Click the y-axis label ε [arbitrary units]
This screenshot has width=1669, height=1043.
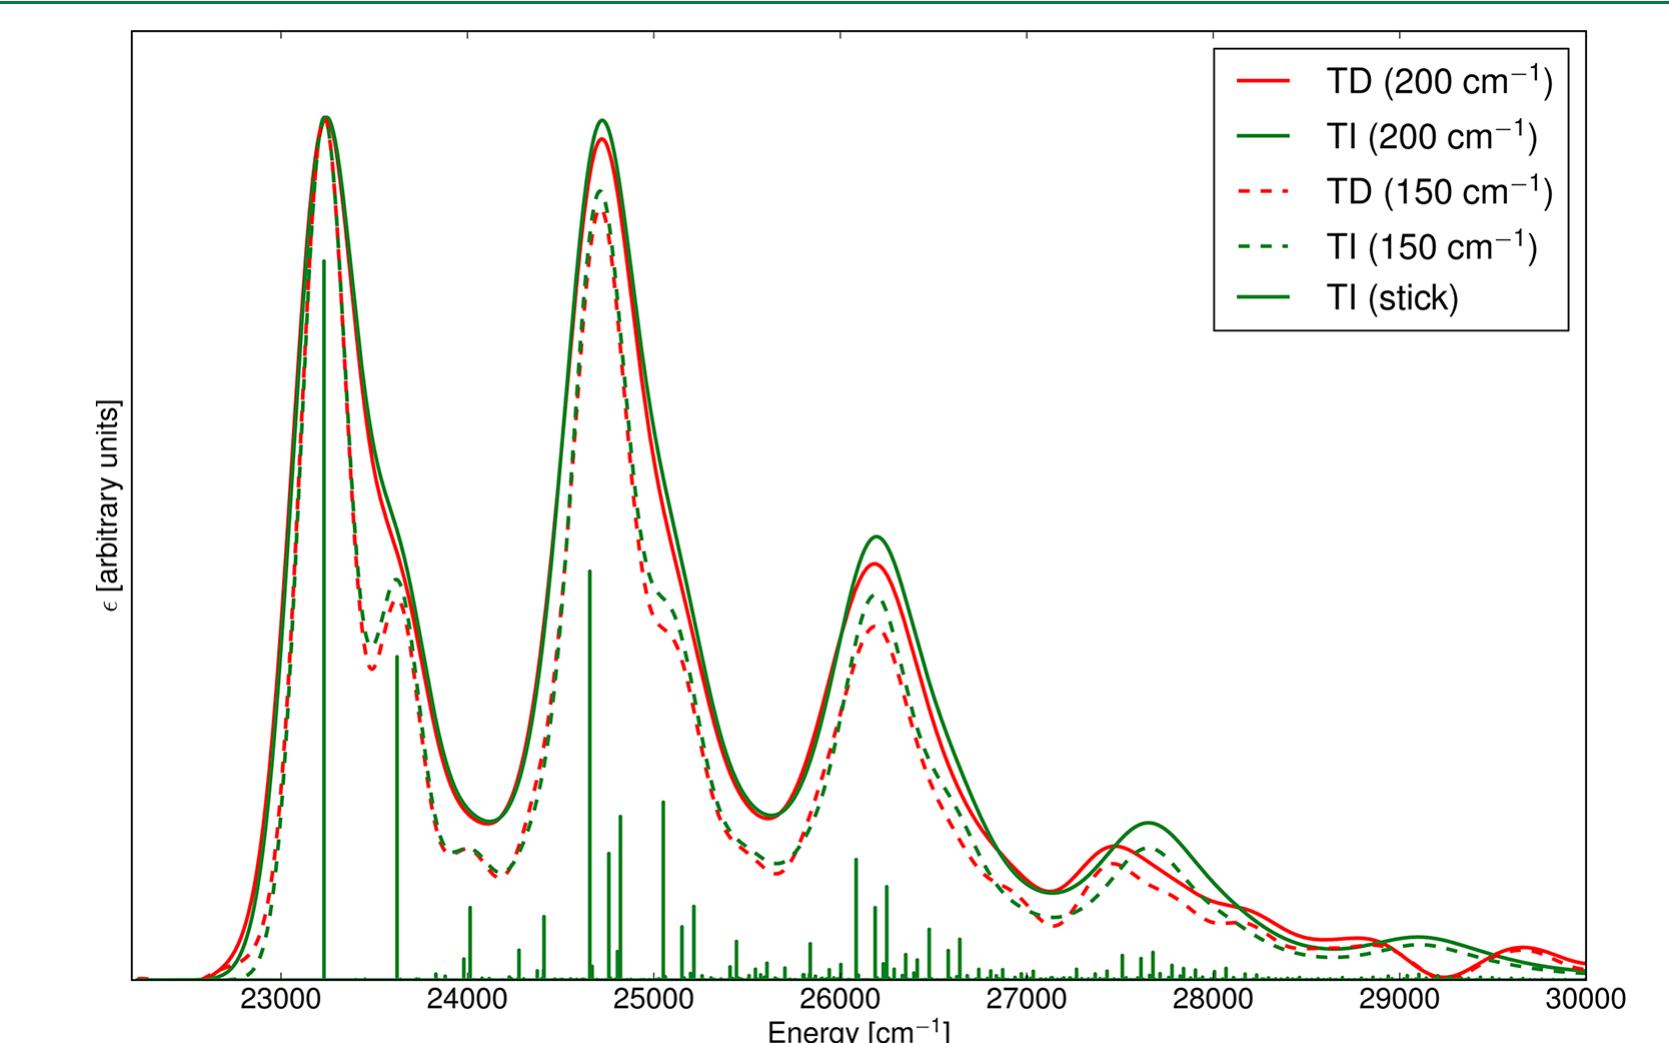click(108, 505)
